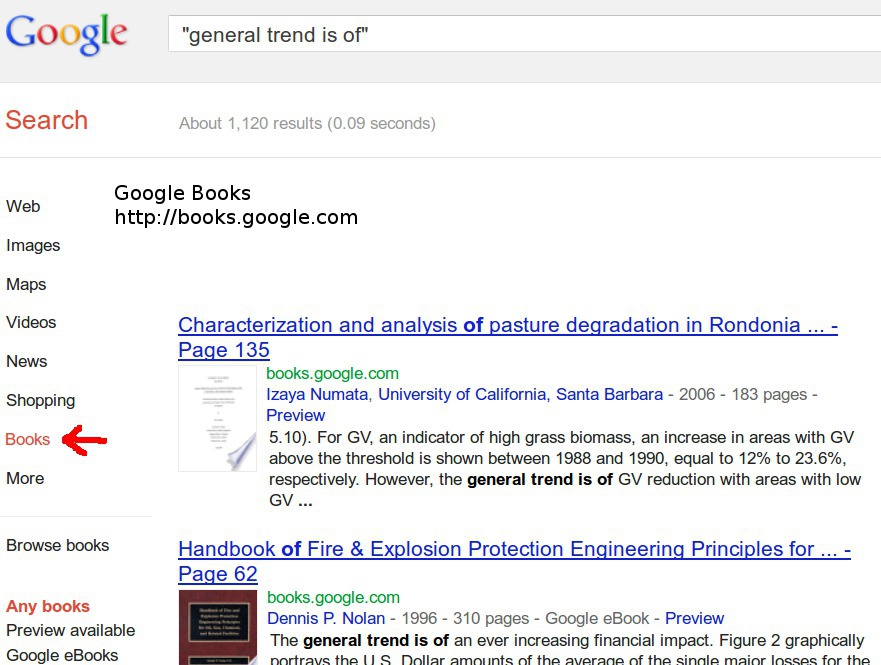The width and height of the screenshot is (881, 665).
Task: Click the search query input field
Action: [520, 36]
